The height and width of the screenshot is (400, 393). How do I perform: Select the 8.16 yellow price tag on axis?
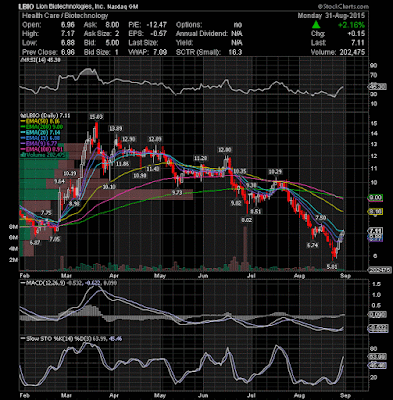click(x=375, y=212)
